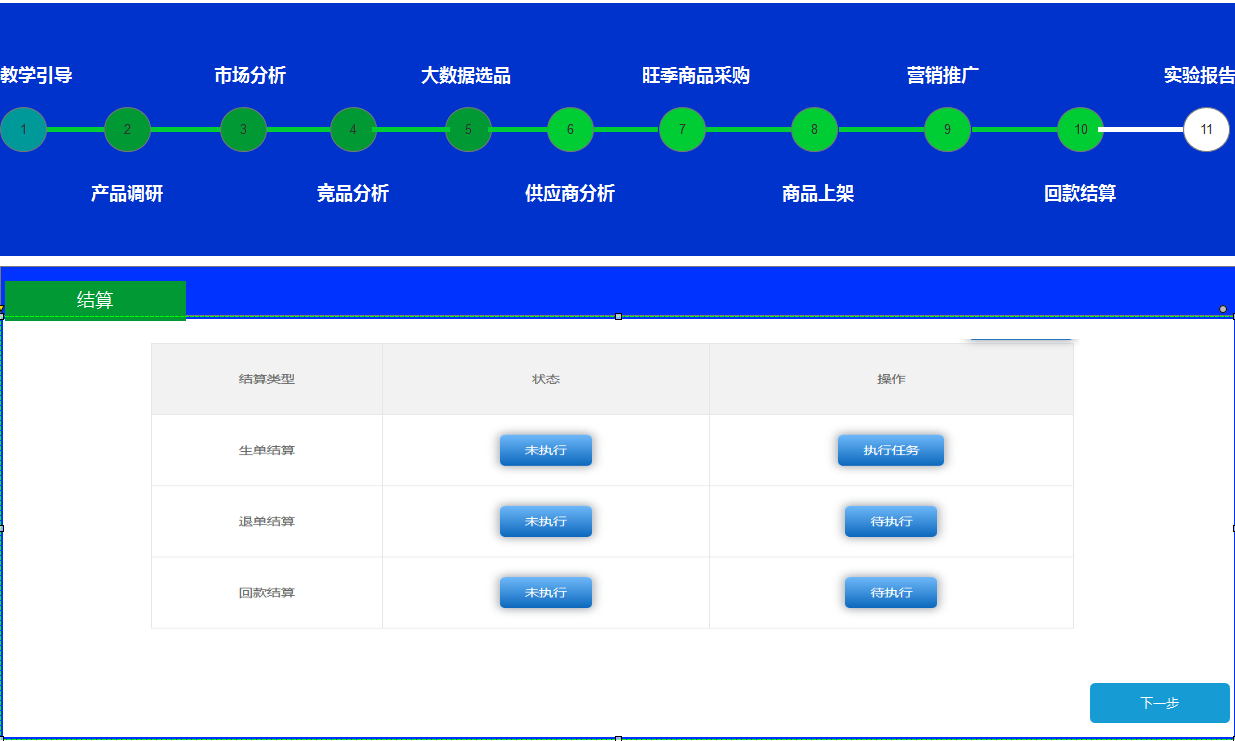Select step 10 circle 回款结算

(x=1080, y=129)
